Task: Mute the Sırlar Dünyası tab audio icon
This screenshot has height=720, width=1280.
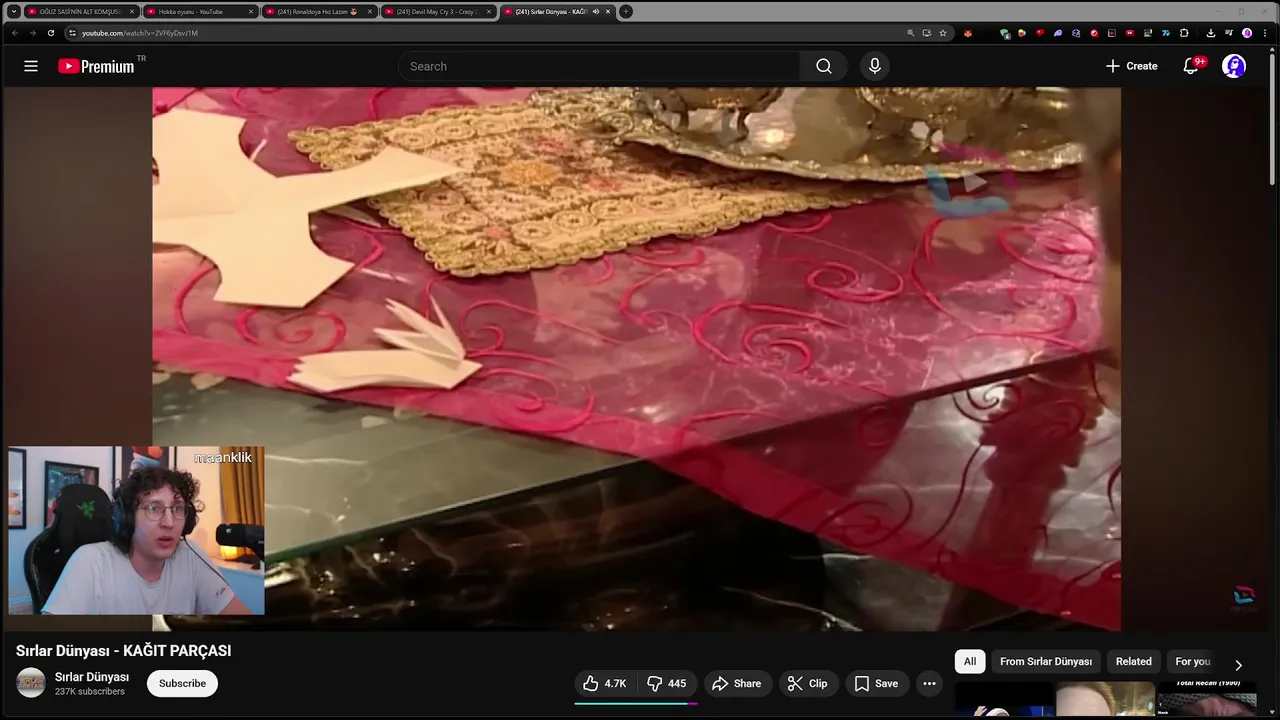Action: (595, 12)
